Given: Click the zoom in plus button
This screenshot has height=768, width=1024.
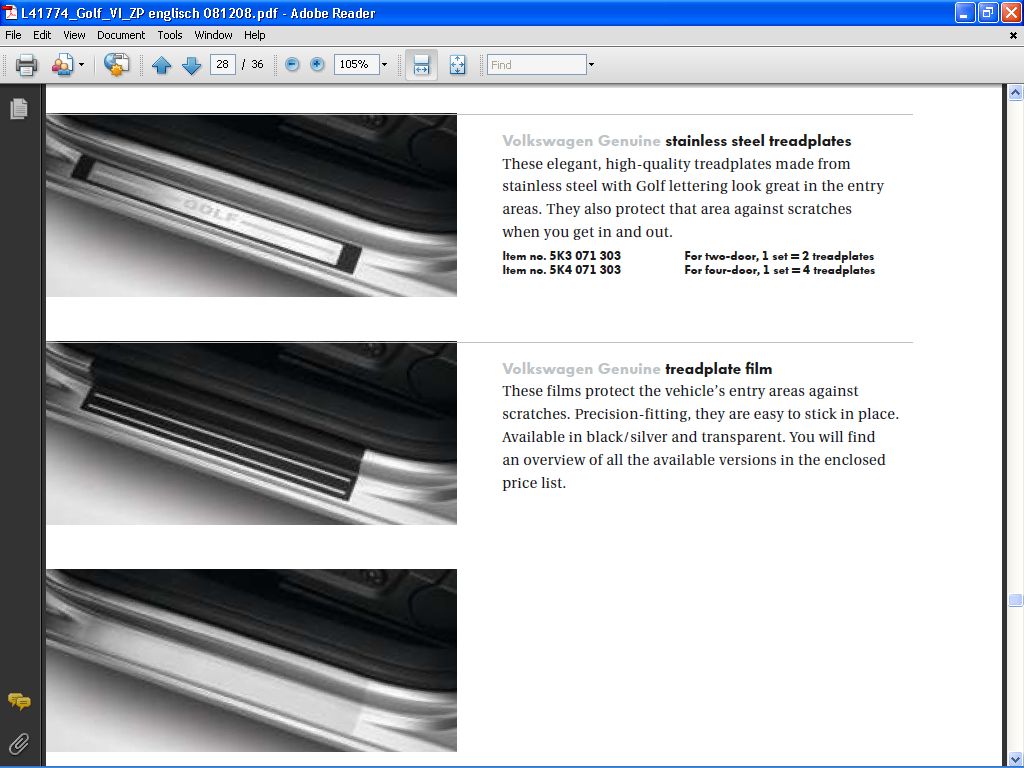Looking at the screenshot, I should point(317,65).
